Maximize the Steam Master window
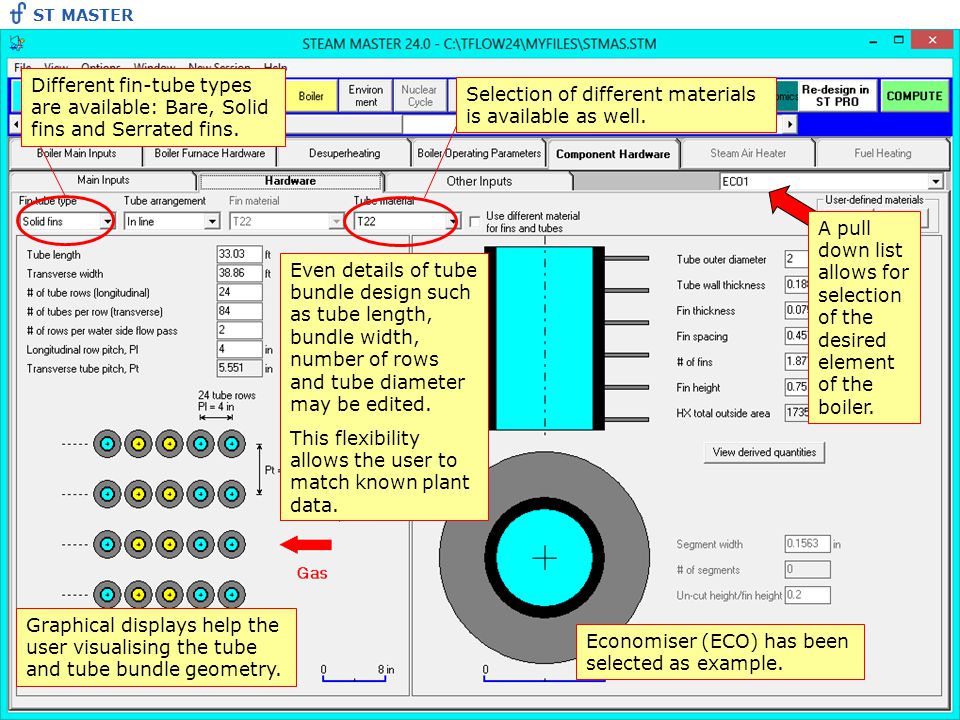This screenshot has width=960, height=720. (x=898, y=40)
